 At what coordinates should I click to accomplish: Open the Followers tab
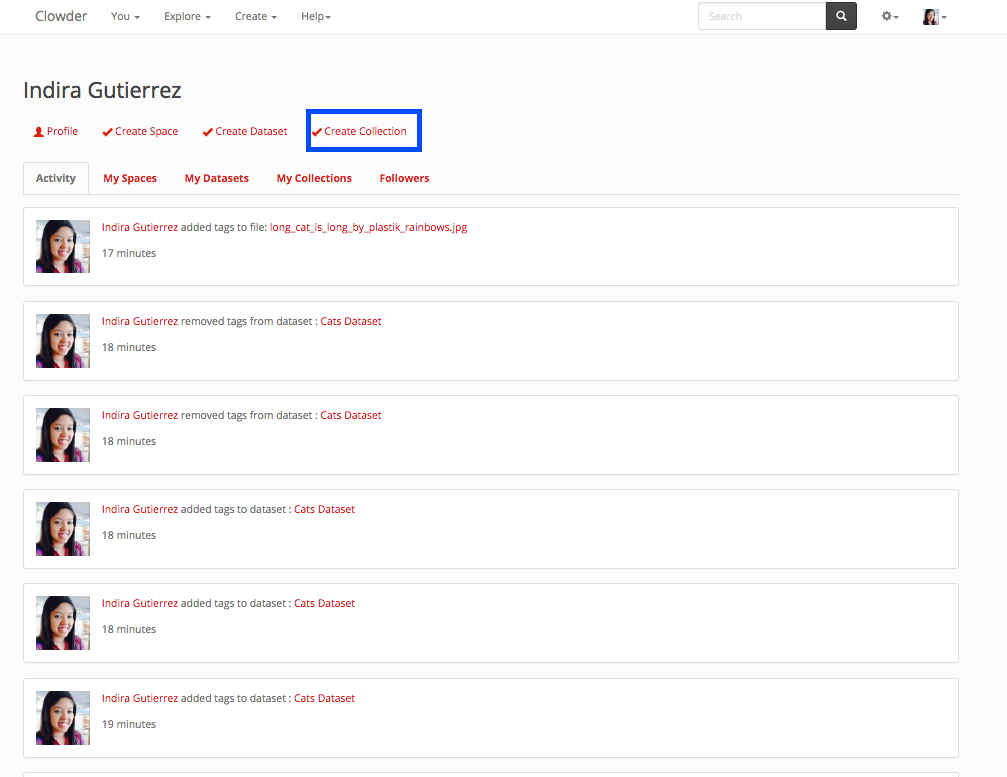404,179
